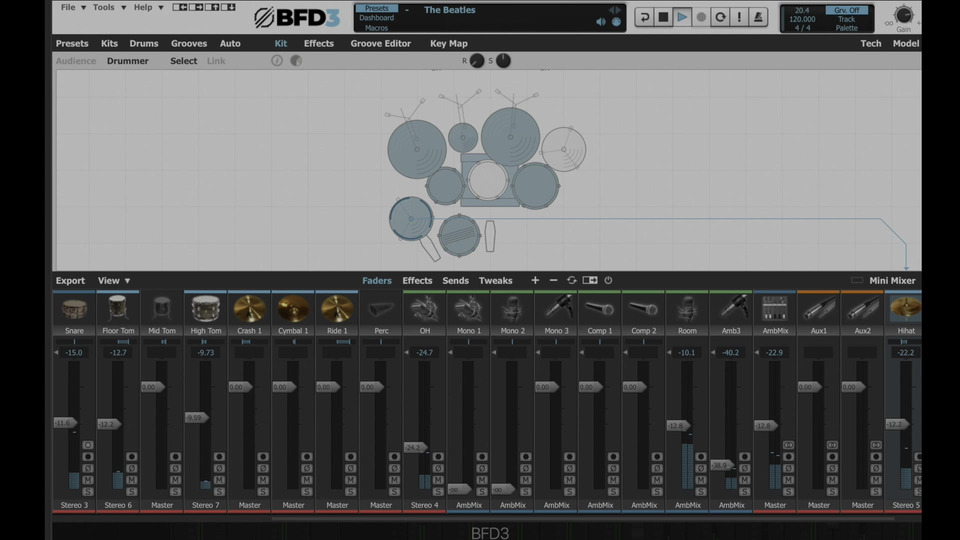Click the preset audition speaker icon
The height and width of the screenshot is (540, 960).
point(601,22)
